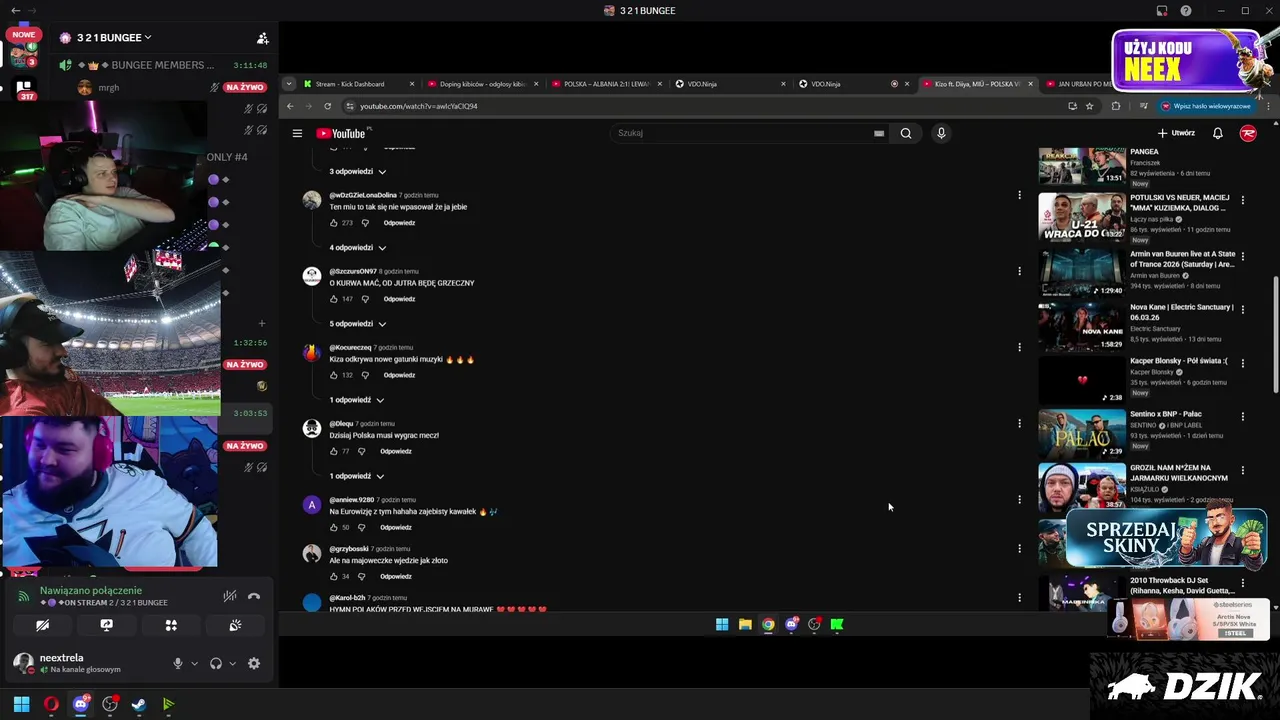The image size is (1280, 720).
Task: Open more options for @SzczursON97 comment
Action: [1019, 271]
